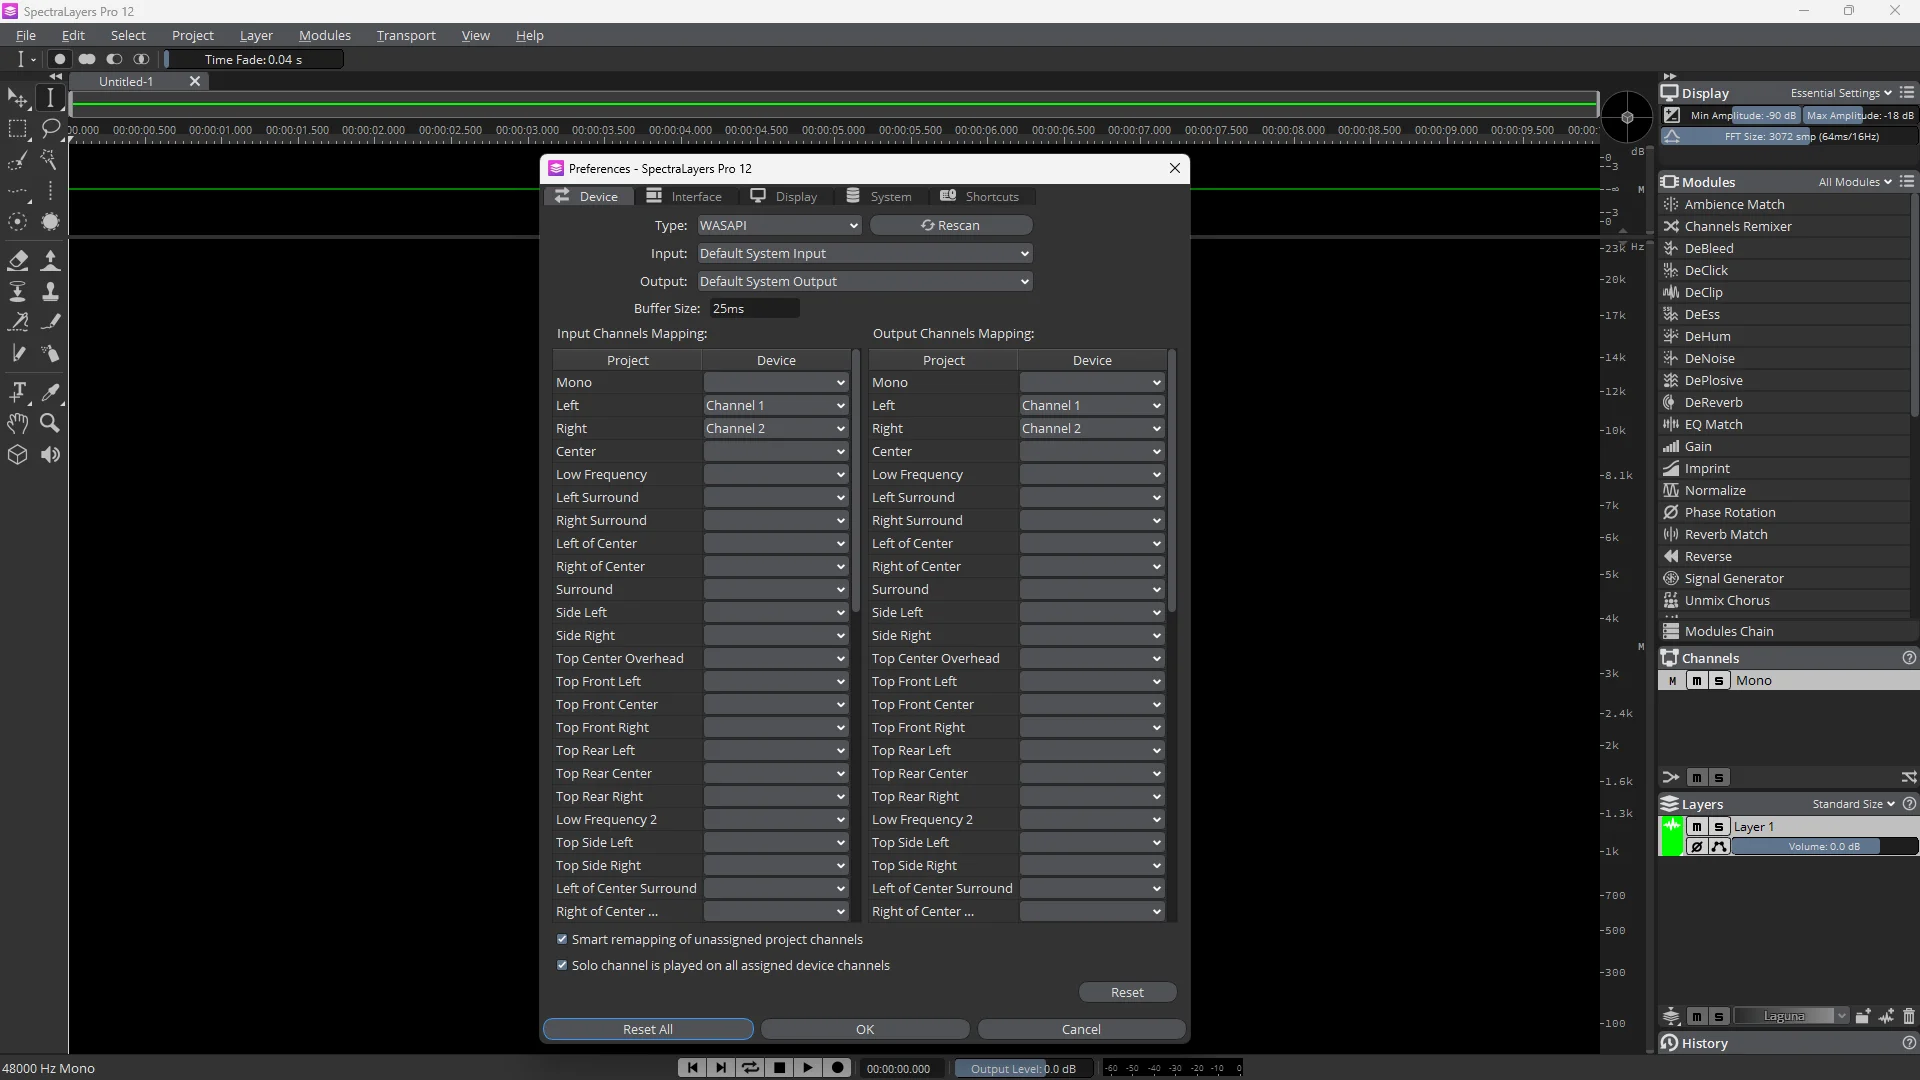The image size is (1920, 1080).
Task: Select the Zoom magnifier tool
Action: [x=50, y=423]
